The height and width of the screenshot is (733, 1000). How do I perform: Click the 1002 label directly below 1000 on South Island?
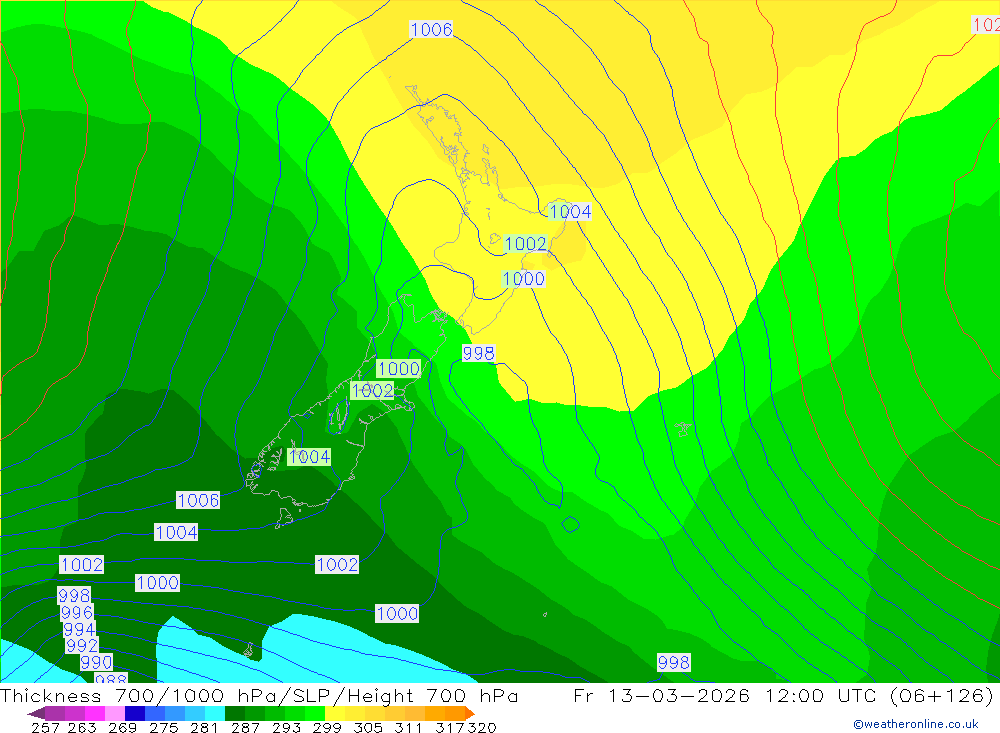372,390
